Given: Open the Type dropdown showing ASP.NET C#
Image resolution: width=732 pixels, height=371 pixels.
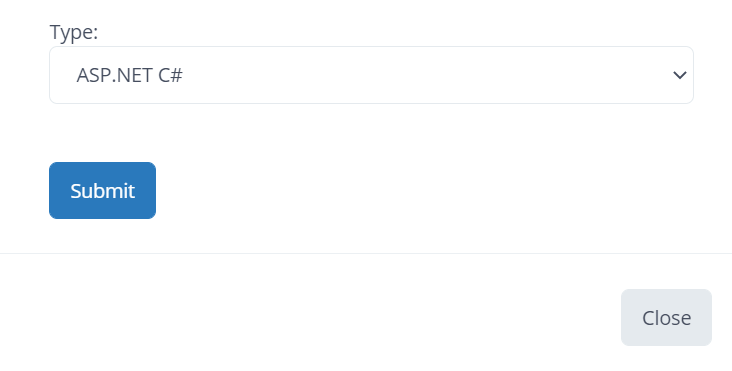Looking at the screenshot, I should pyautogui.click(x=371, y=75).
